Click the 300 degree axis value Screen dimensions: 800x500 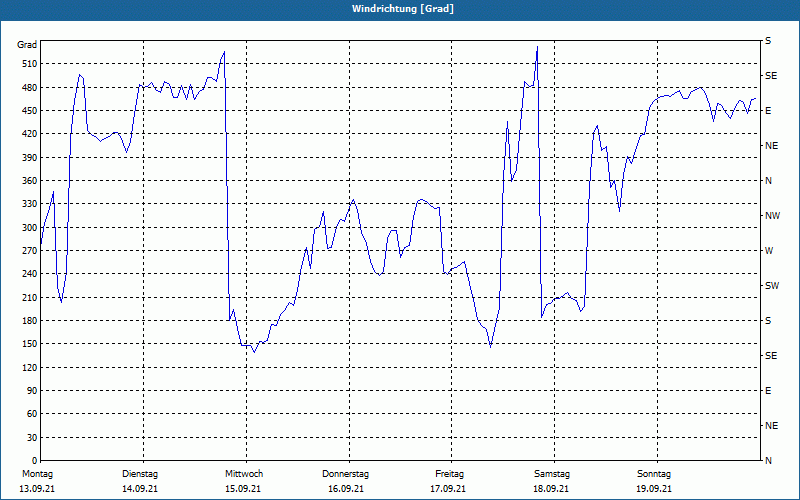pyautogui.click(x=30, y=228)
